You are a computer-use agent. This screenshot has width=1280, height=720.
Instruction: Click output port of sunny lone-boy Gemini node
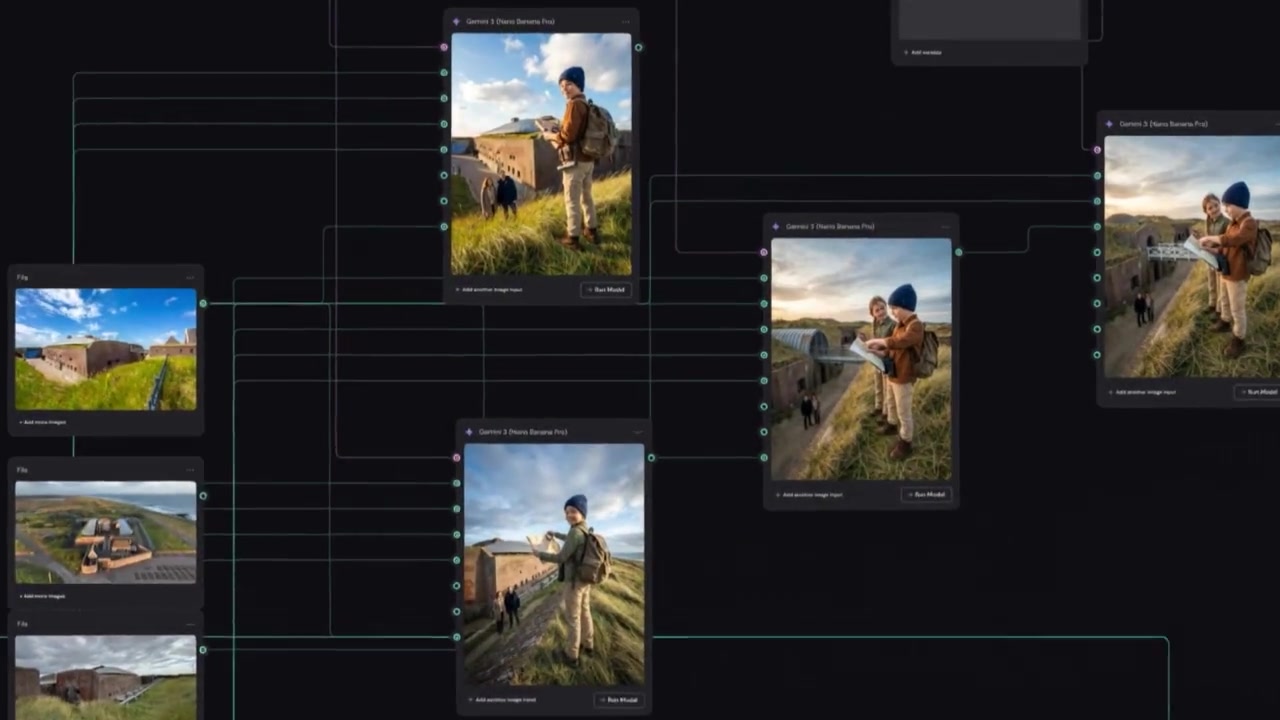[x=638, y=47]
